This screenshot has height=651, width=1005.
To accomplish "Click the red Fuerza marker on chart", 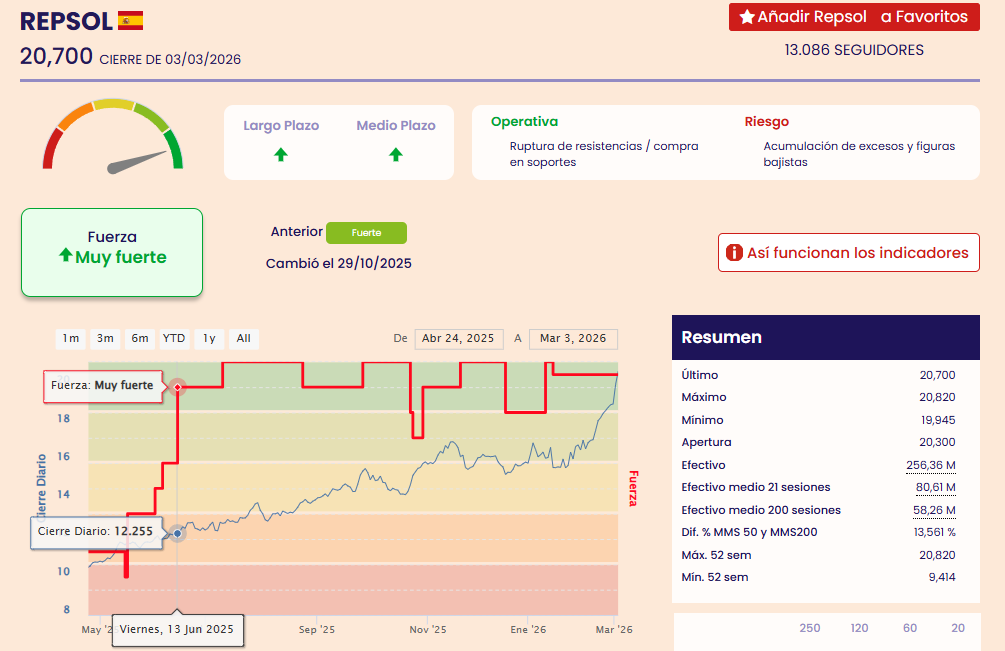I will pos(178,387).
